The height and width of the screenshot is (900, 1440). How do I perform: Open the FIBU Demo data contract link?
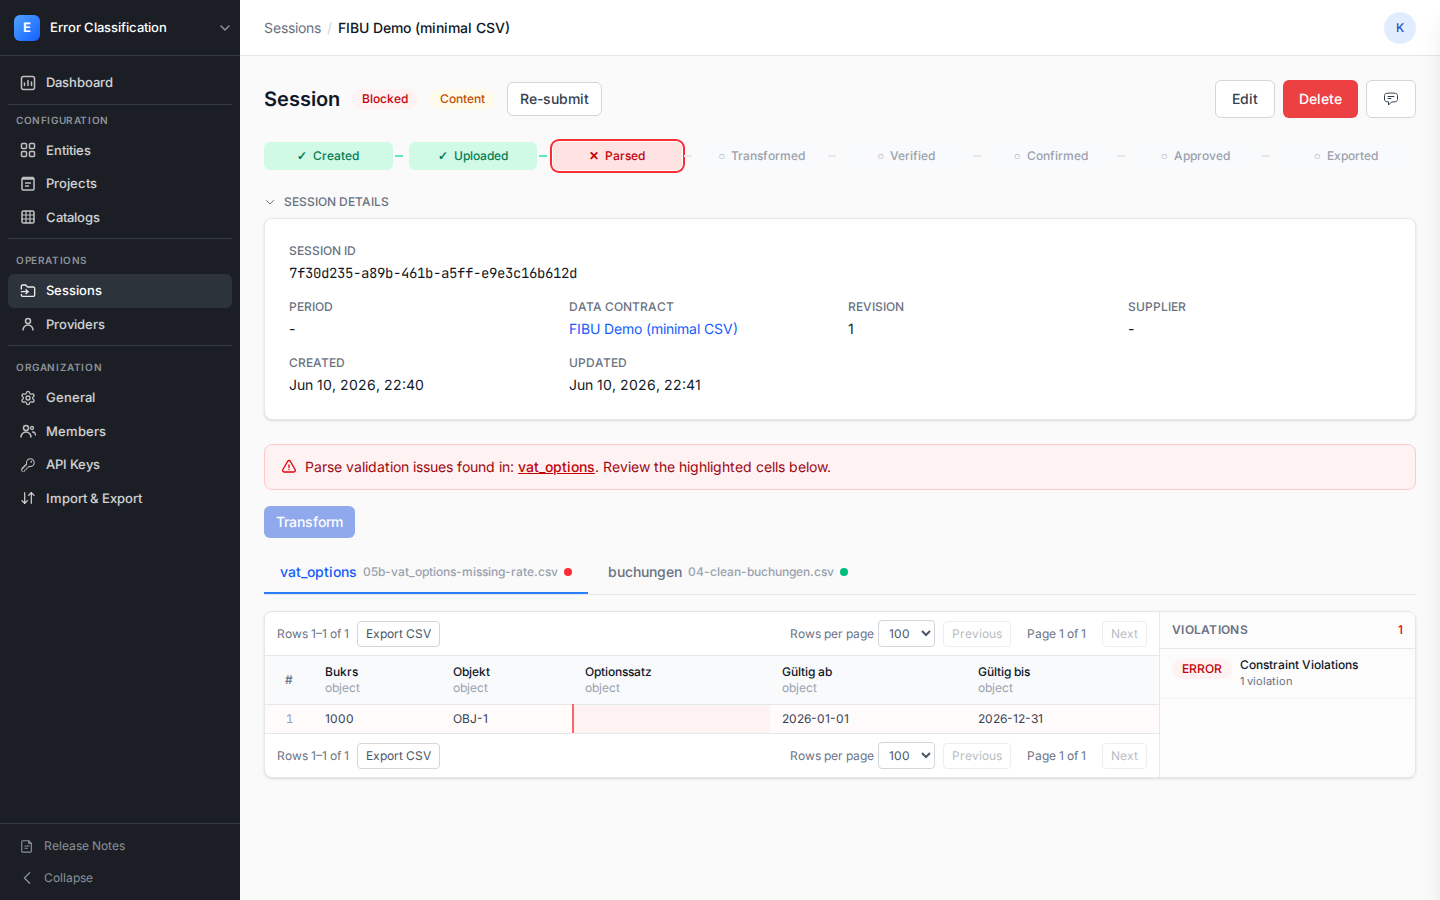(653, 329)
